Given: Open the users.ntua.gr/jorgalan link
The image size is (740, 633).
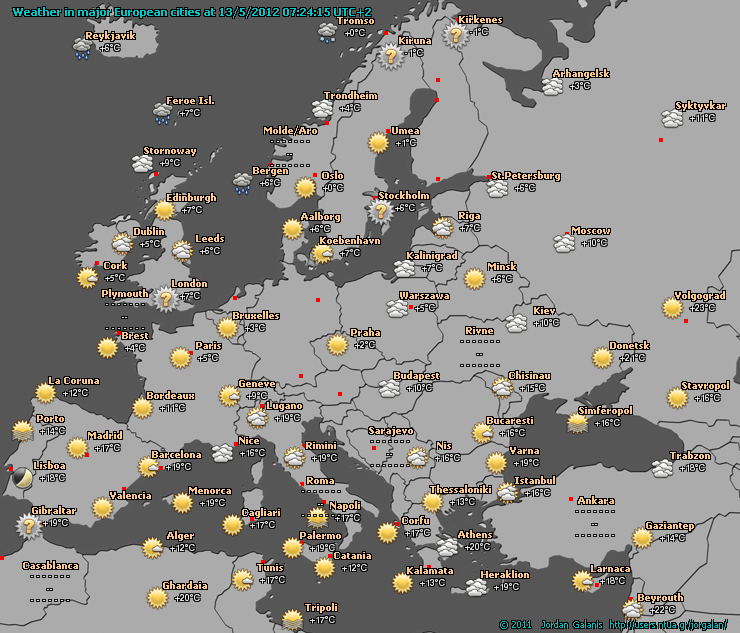Looking at the screenshot, I should (x=668, y=625).
